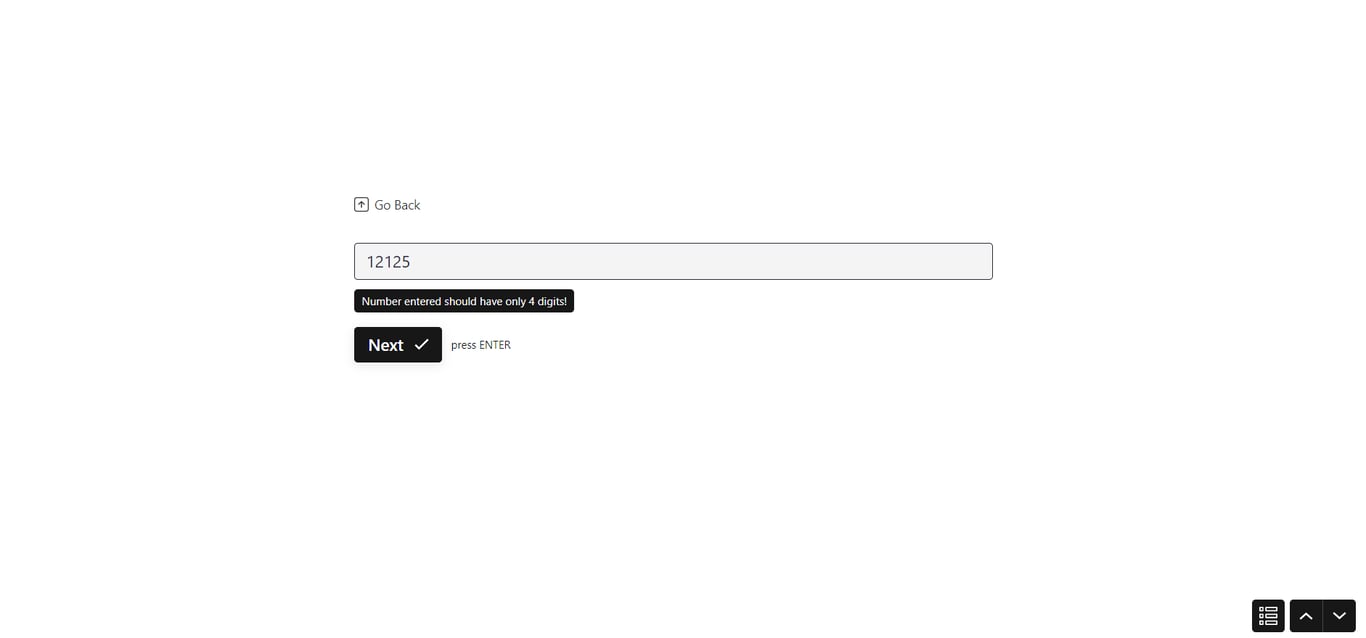Select the word Next on the button
Screen dimensions: 1366x638
pos(386,345)
